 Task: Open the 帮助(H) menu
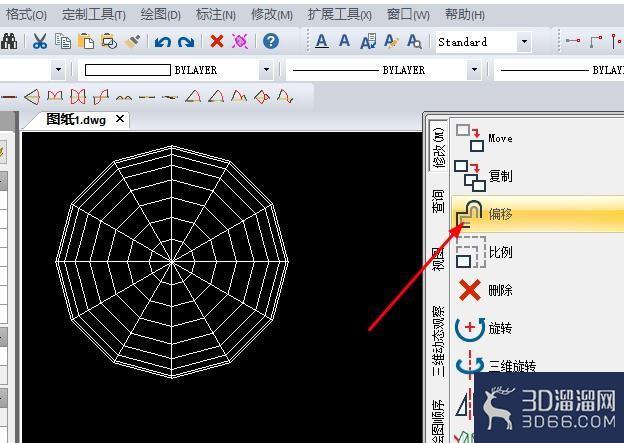[x=464, y=15]
